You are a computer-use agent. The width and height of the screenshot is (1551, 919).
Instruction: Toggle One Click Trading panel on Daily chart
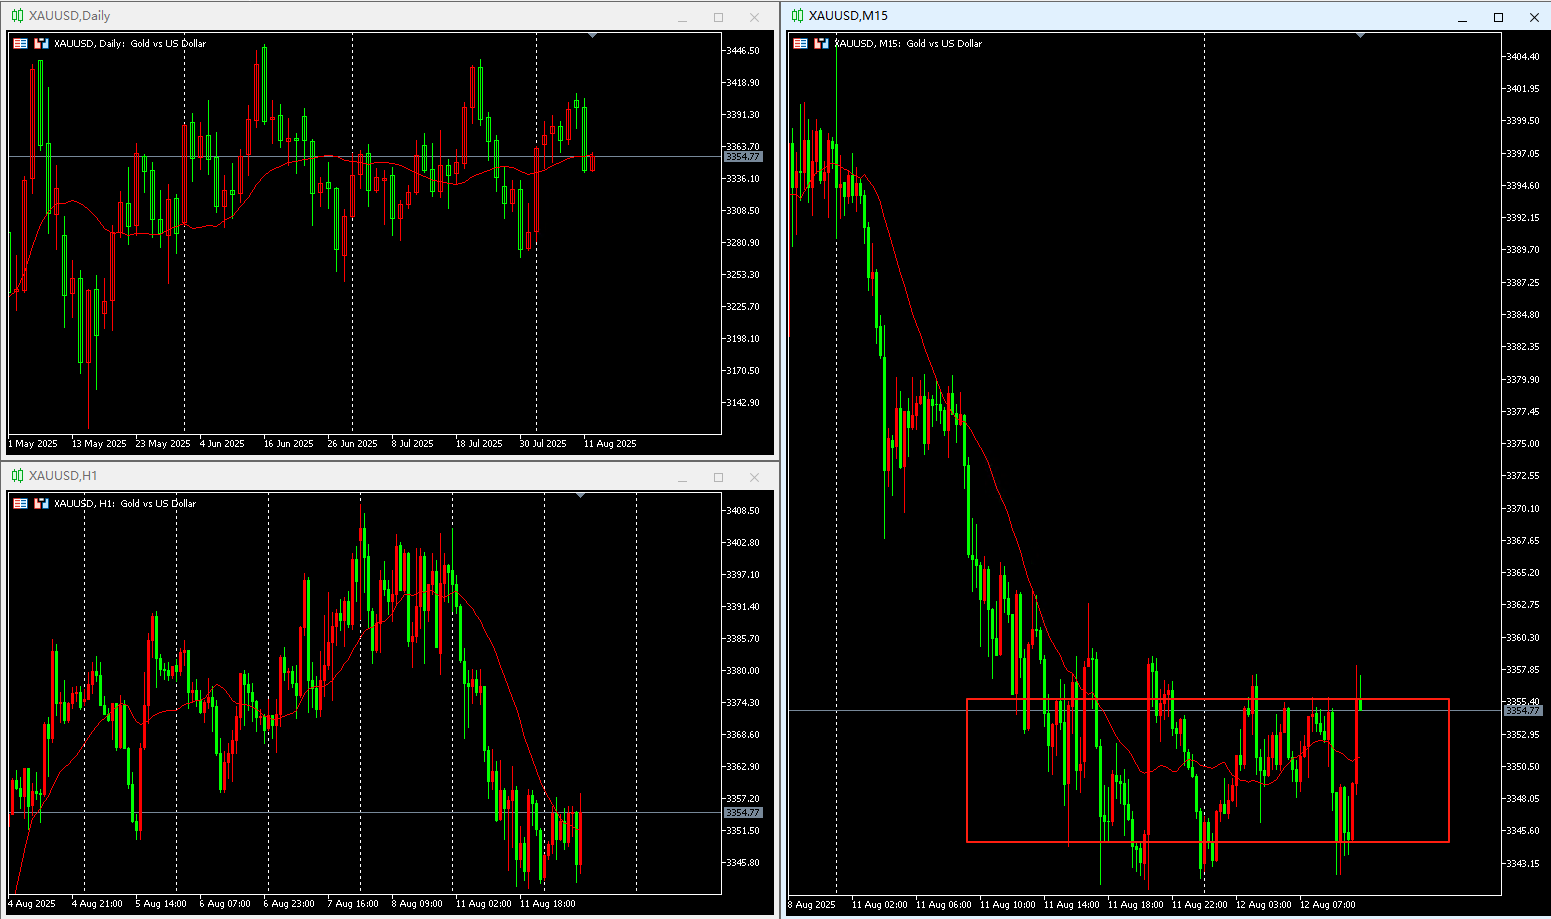pos(41,43)
